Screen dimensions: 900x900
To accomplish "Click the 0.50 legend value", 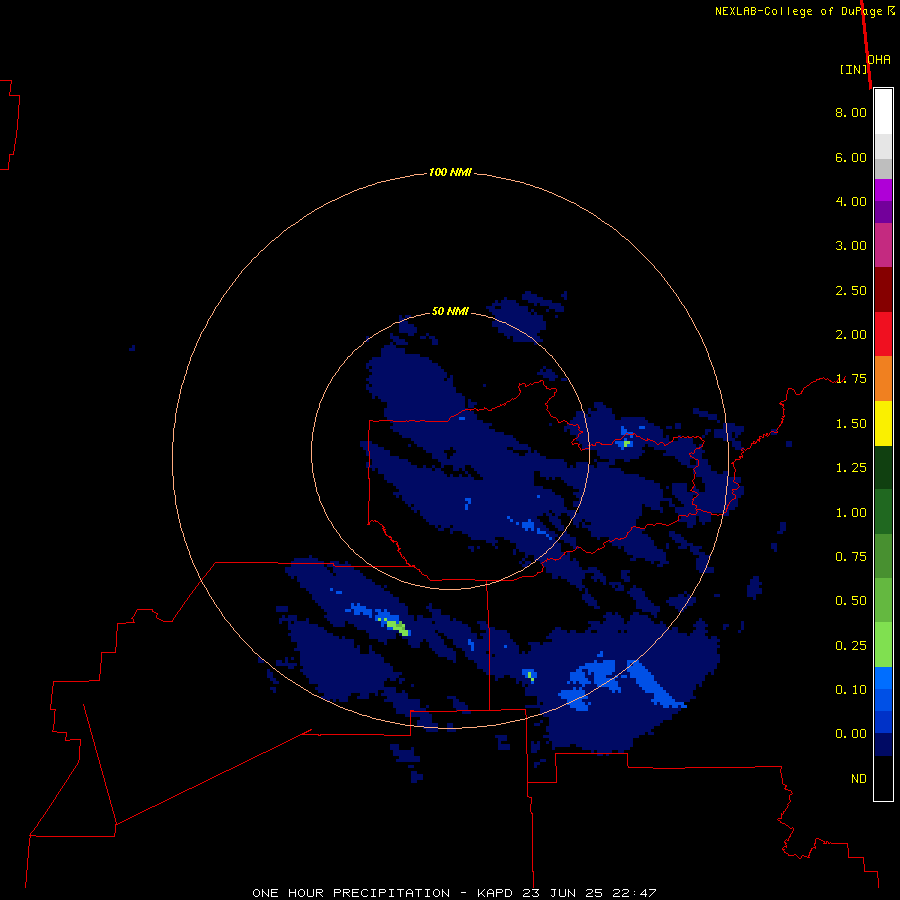I will click(851, 601).
